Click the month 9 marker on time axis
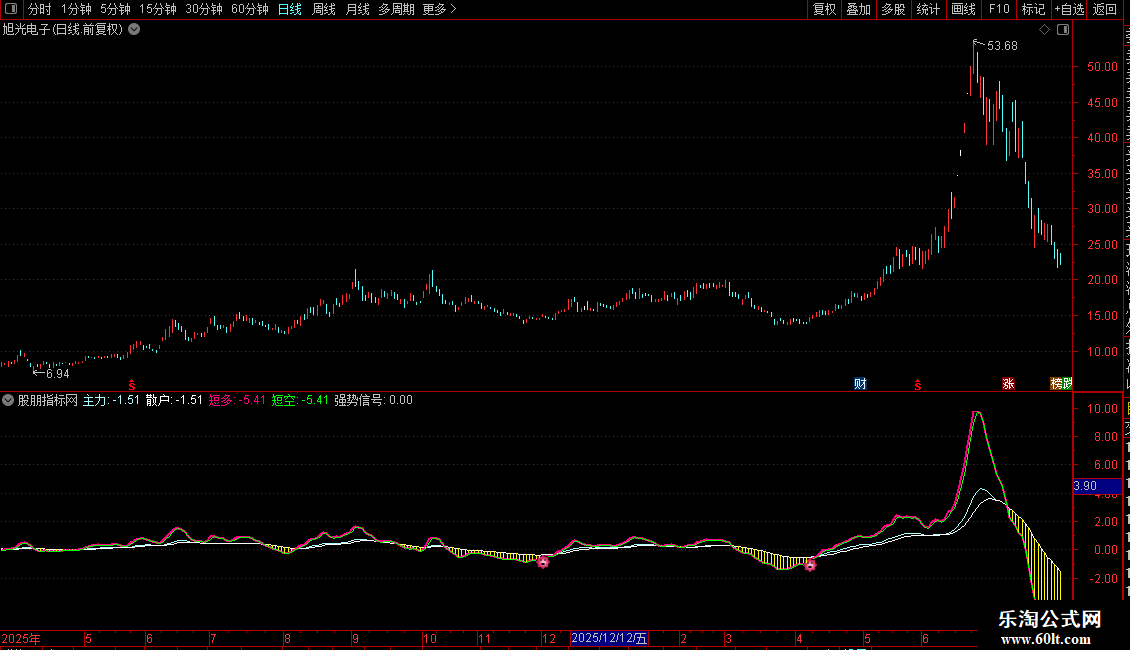 [x=355, y=638]
